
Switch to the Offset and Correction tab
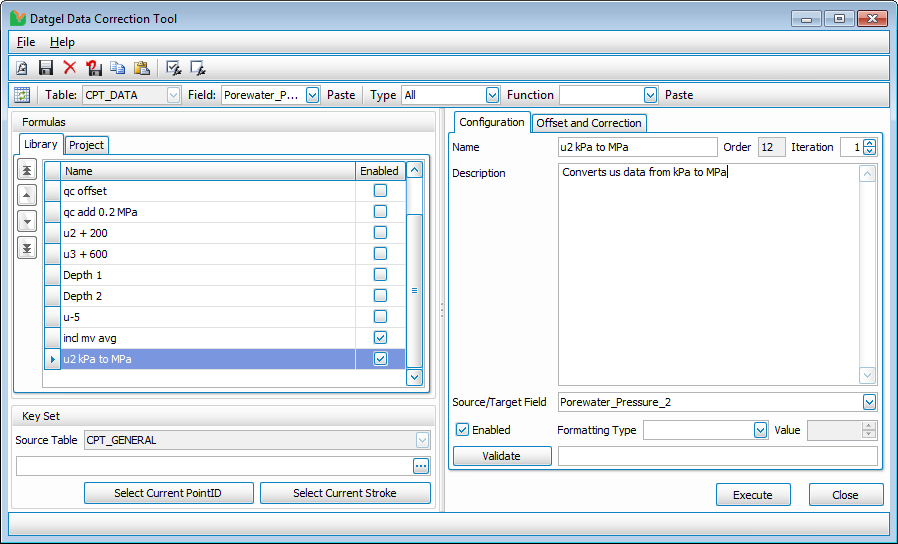coord(589,123)
